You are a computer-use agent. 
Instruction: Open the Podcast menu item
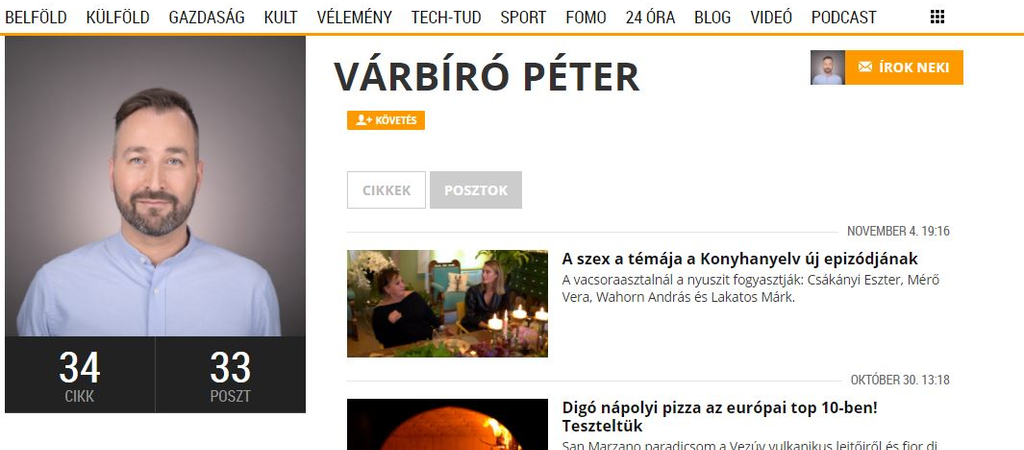pyautogui.click(x=844, y=18)
